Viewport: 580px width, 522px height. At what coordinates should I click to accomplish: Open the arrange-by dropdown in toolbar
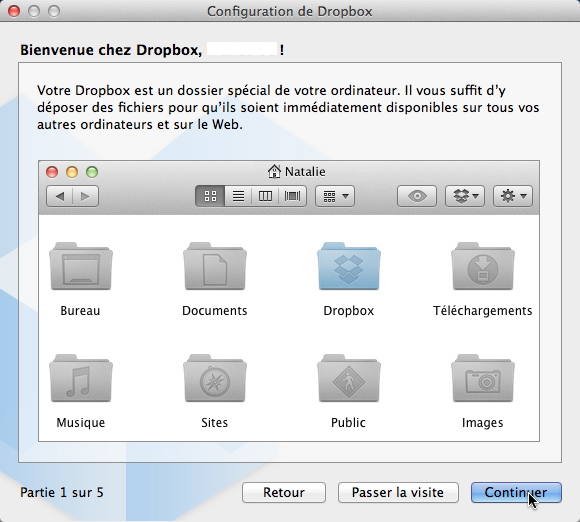(x=335, y=196)
